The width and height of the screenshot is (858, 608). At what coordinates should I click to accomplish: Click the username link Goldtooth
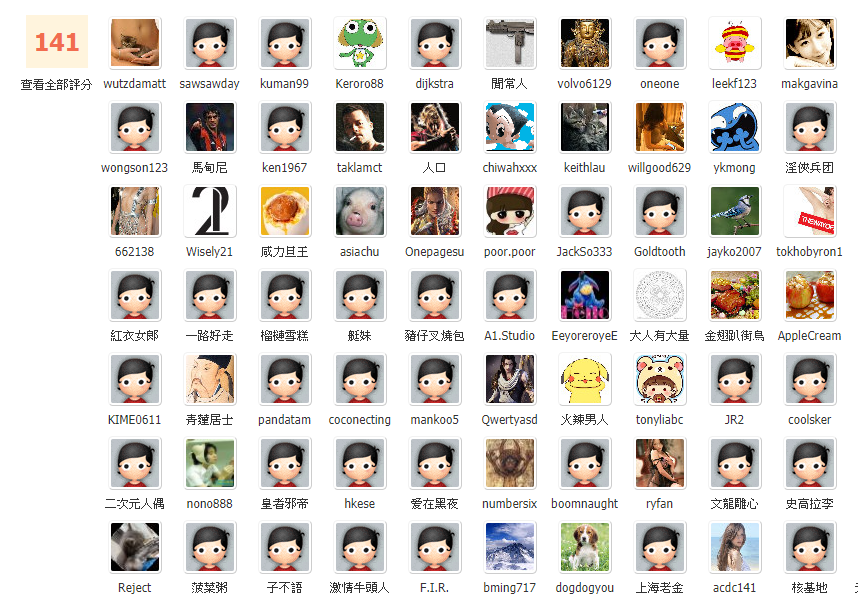660,252
